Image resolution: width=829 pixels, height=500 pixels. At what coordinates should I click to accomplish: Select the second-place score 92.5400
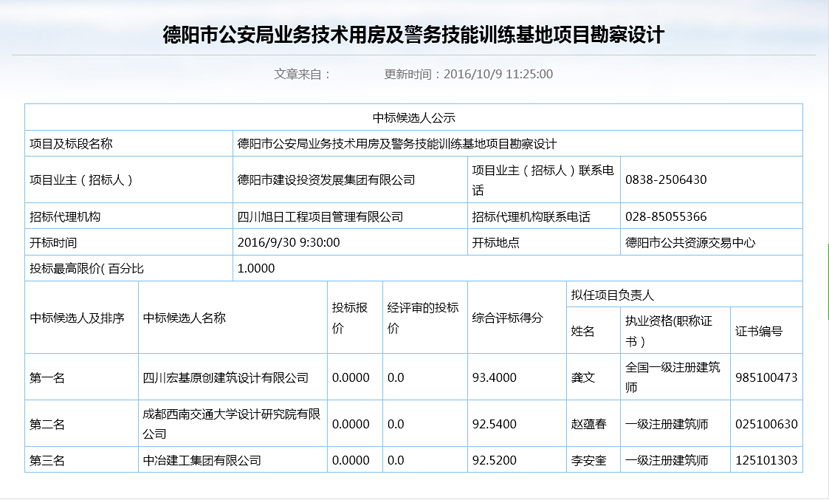coord(494,424)
